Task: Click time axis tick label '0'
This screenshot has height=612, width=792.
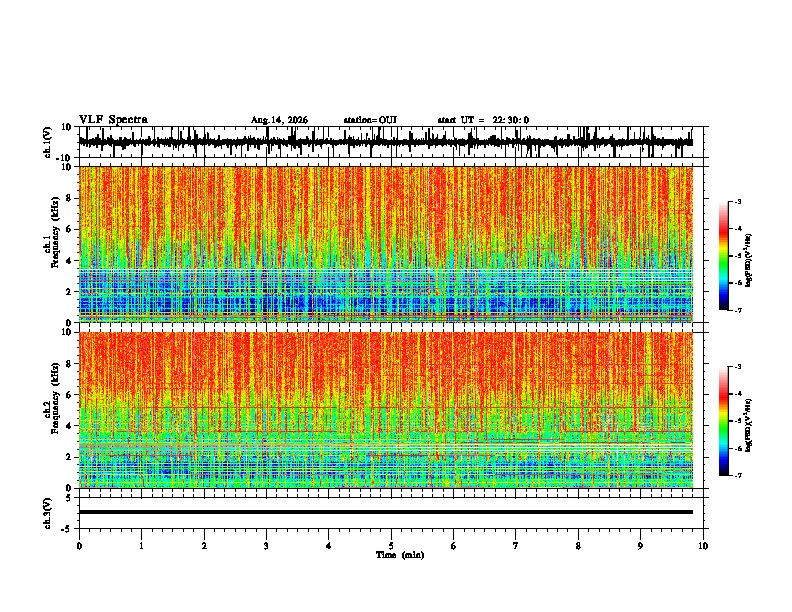Action: pyautogui.click(x=79, y=546)
